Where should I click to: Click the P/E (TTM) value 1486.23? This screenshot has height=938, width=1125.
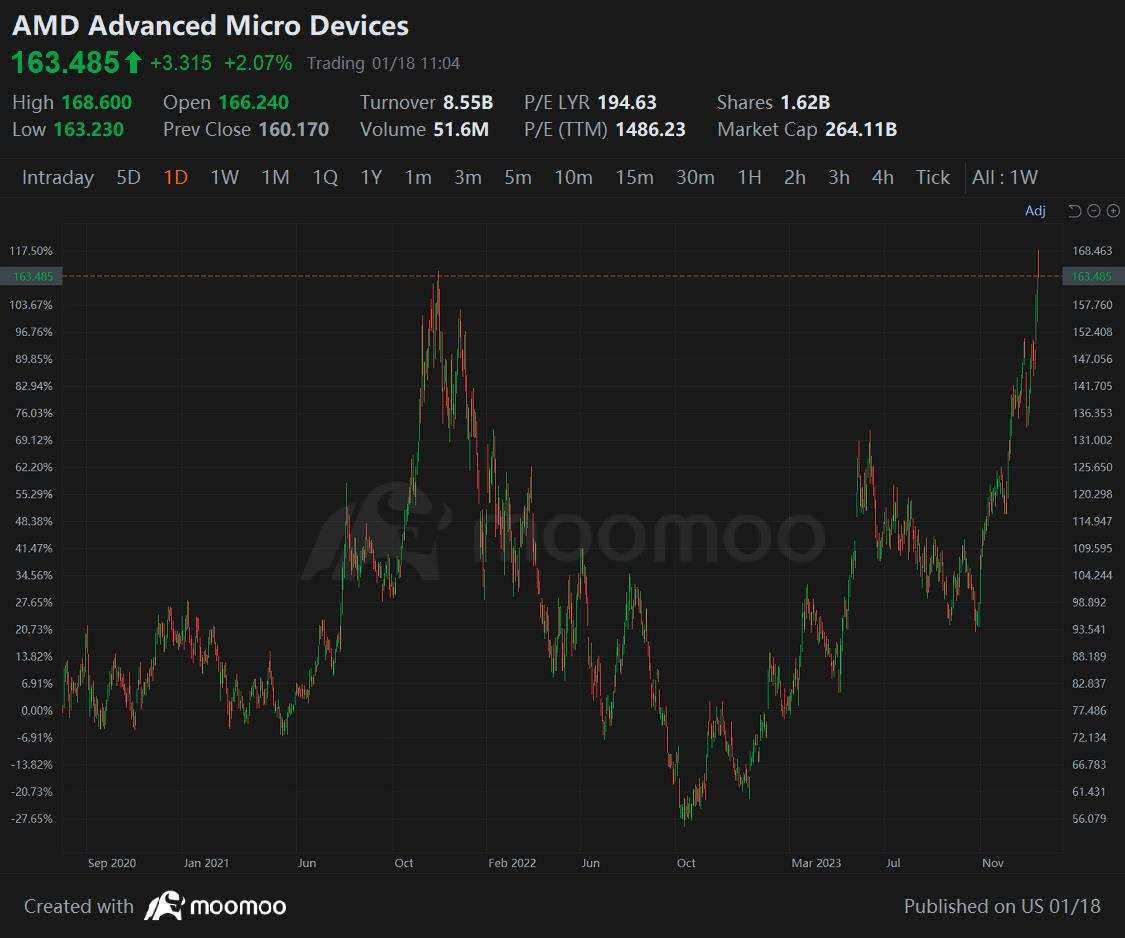tap(651, 130)
